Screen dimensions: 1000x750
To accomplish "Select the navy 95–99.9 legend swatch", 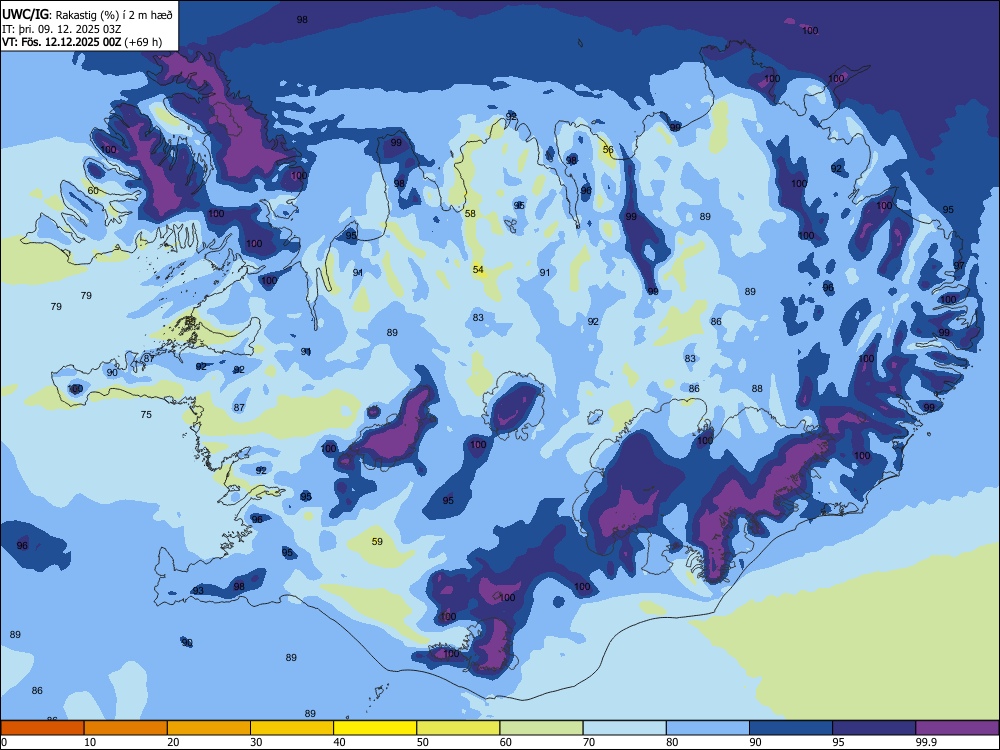I will [x=874, y=728].
